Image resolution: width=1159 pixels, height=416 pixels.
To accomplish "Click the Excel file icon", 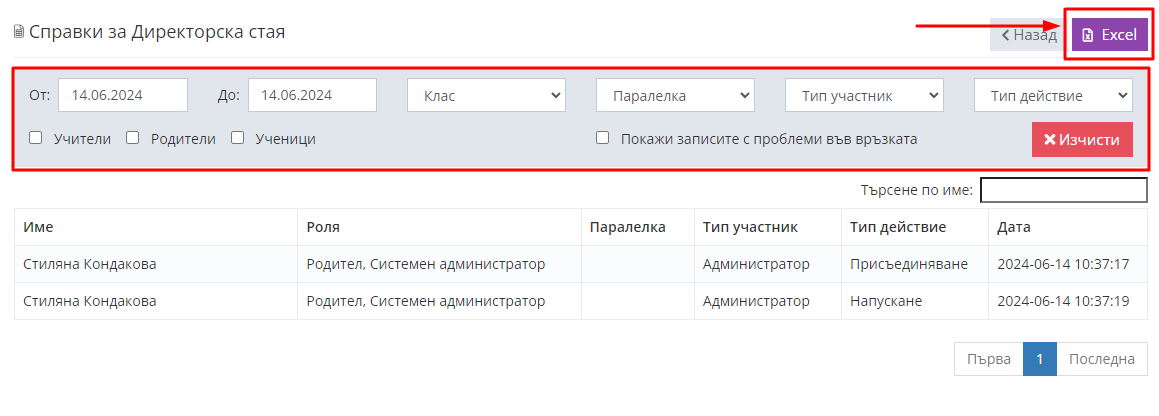I will tap(1087, 35).
